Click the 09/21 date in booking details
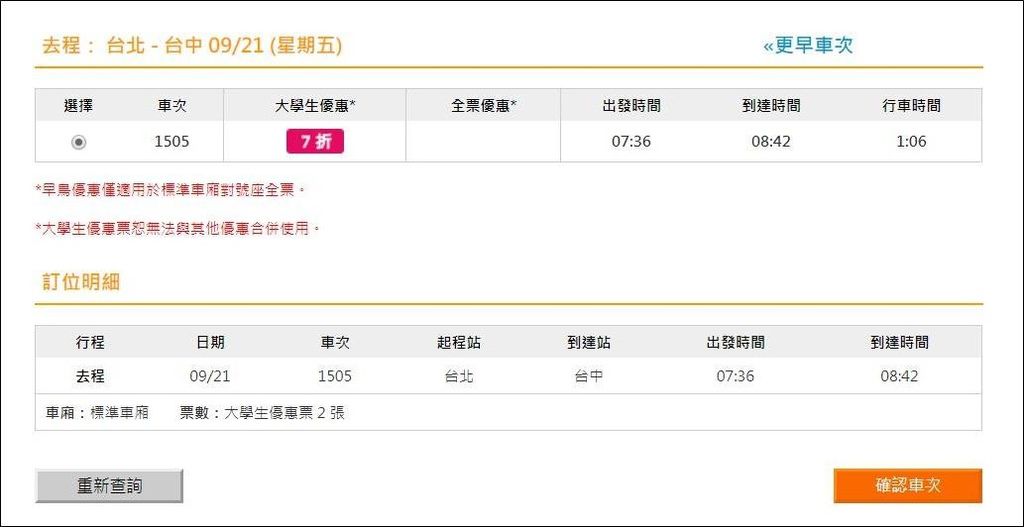The image size is (1024, 527). pos(210,377)
